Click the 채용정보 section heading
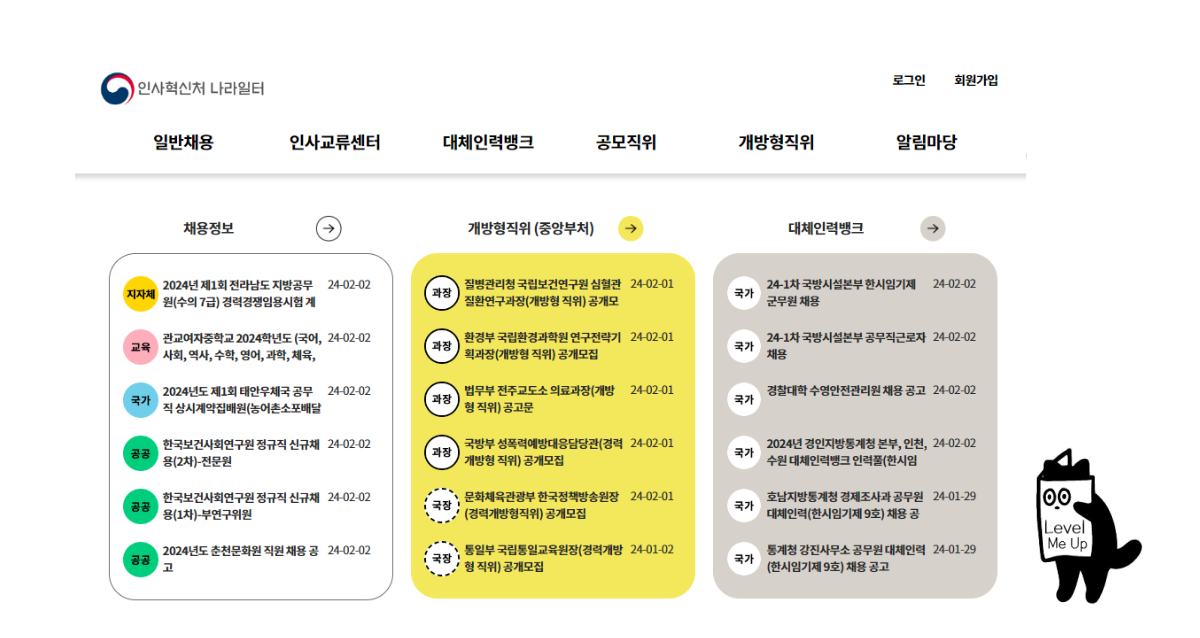Image resolution: width=1200 pixels, height=638 pixels. [208, 229]
